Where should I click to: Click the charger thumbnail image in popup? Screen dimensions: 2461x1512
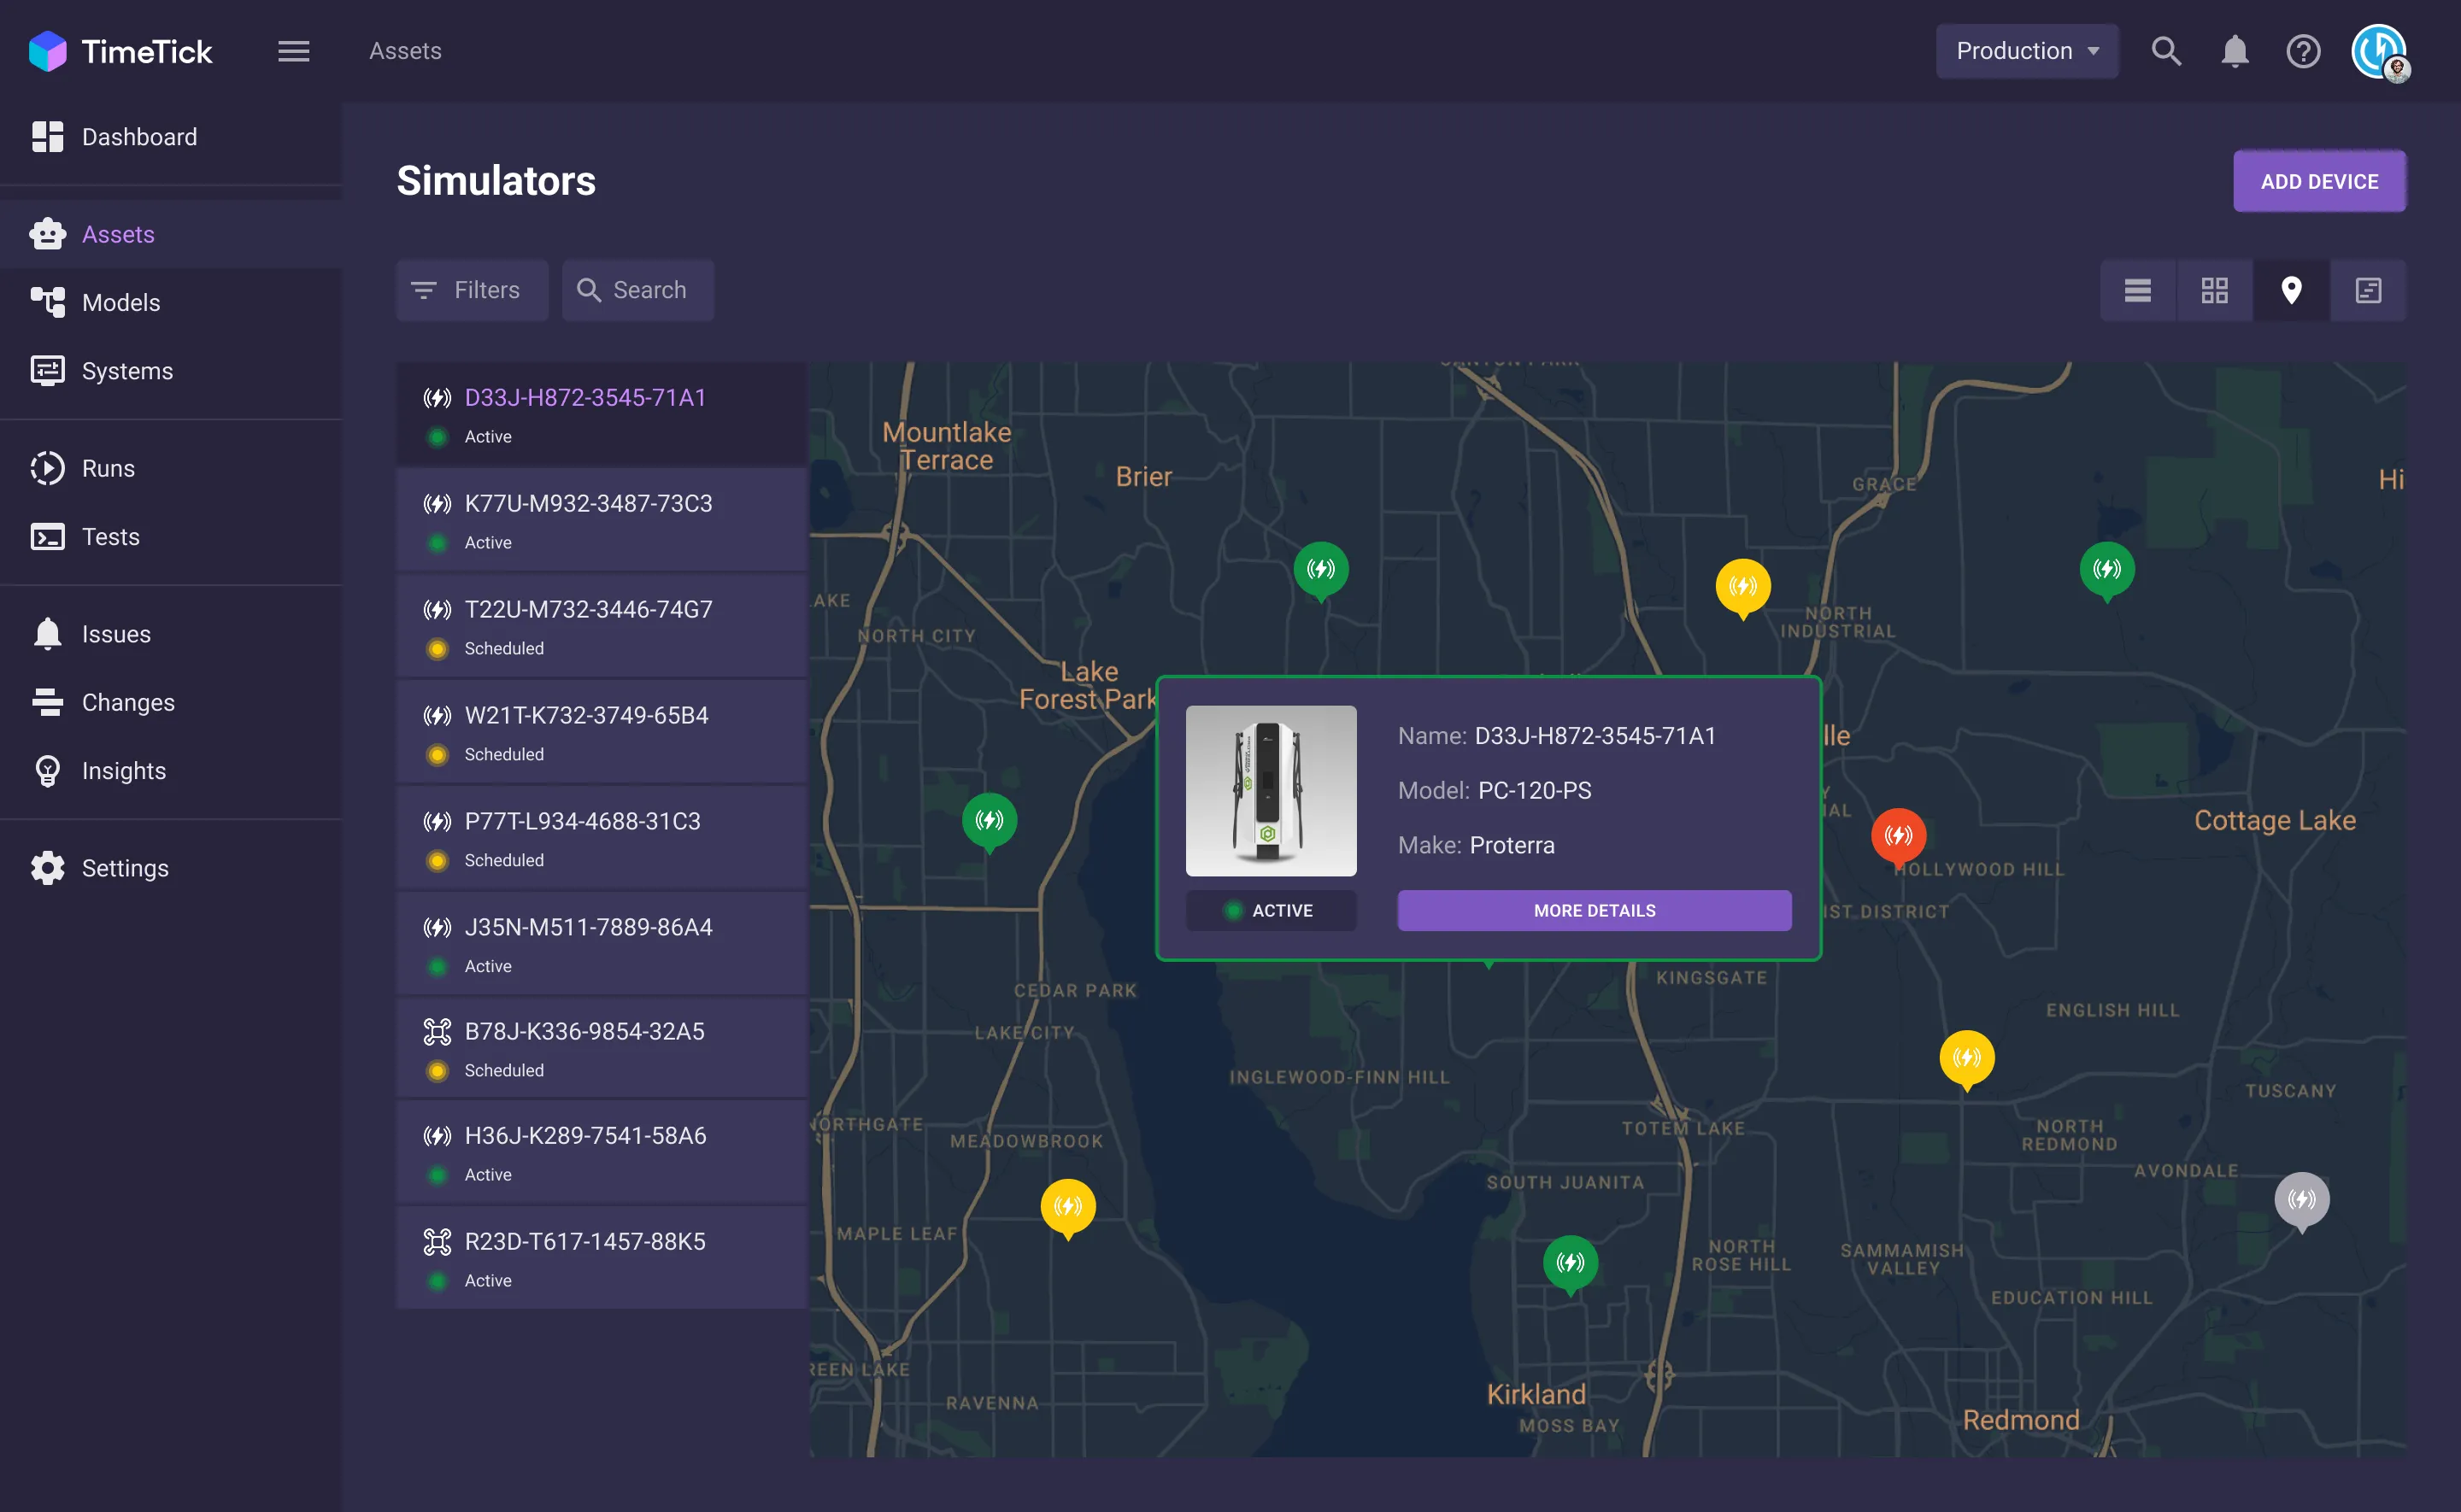point(1271,791)
